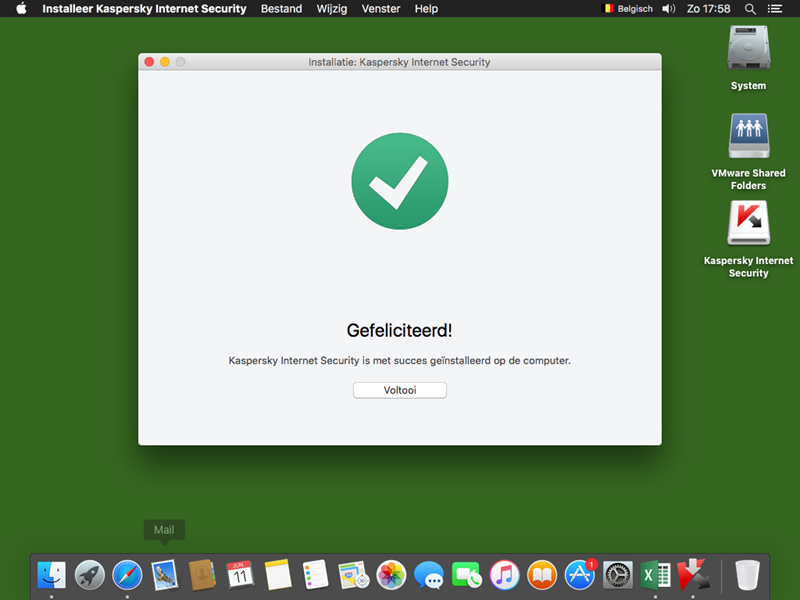Open the Apple menu
Image resolution: width=800 pixels, height=600 pixels.
pos(21,9)
